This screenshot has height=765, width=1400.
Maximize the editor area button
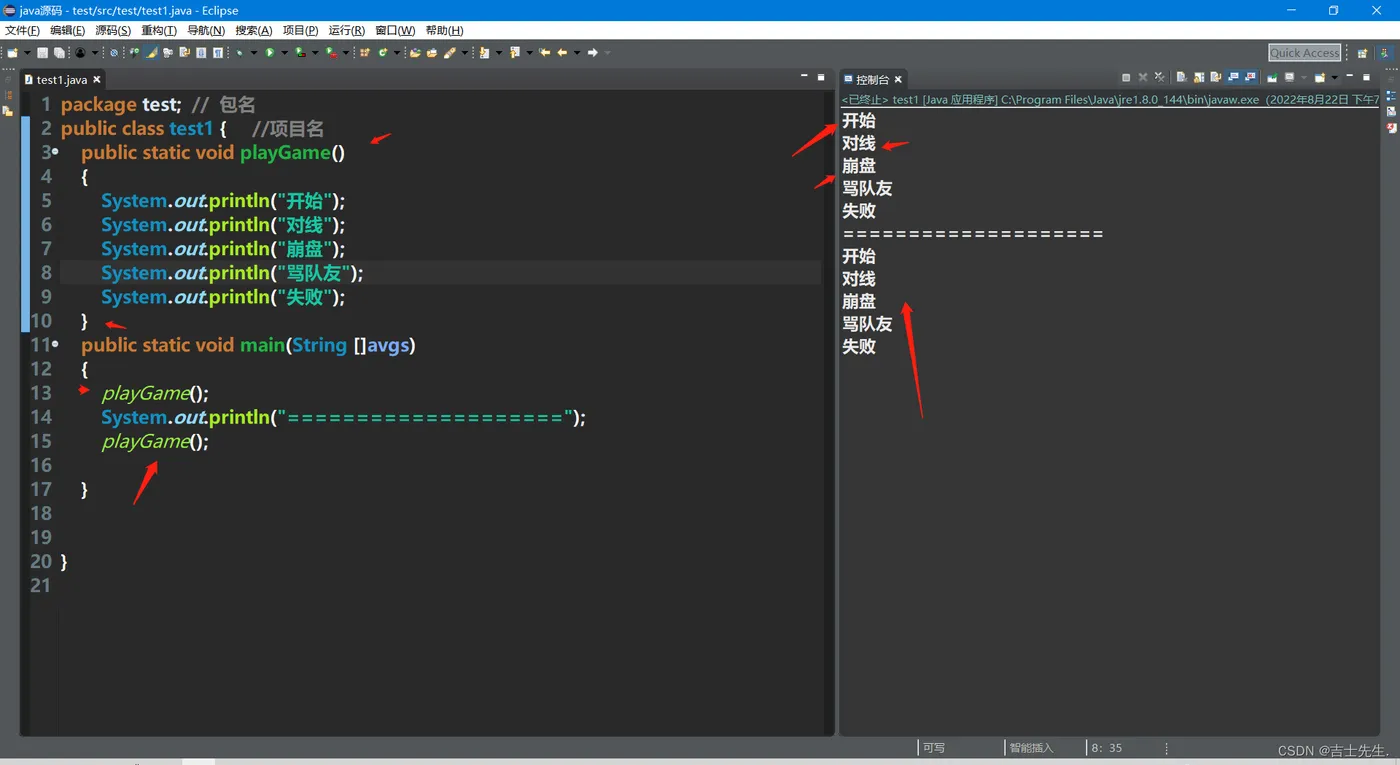[x=821, y=76]
